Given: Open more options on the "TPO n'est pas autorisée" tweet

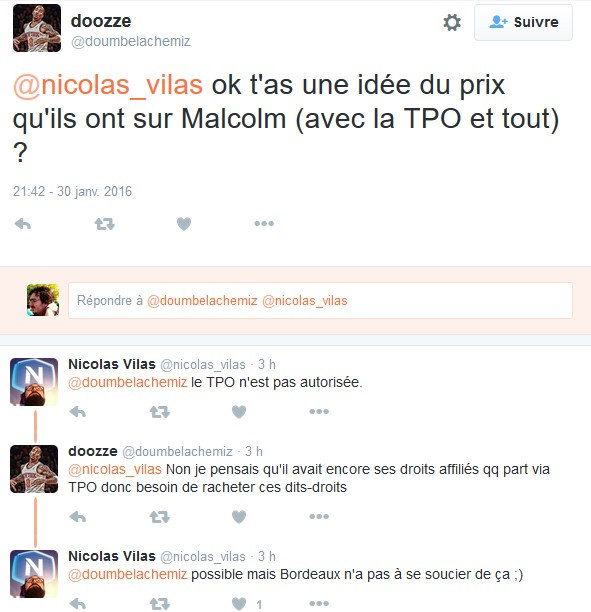Looking at the screenshot, I should tap(319, 411).
